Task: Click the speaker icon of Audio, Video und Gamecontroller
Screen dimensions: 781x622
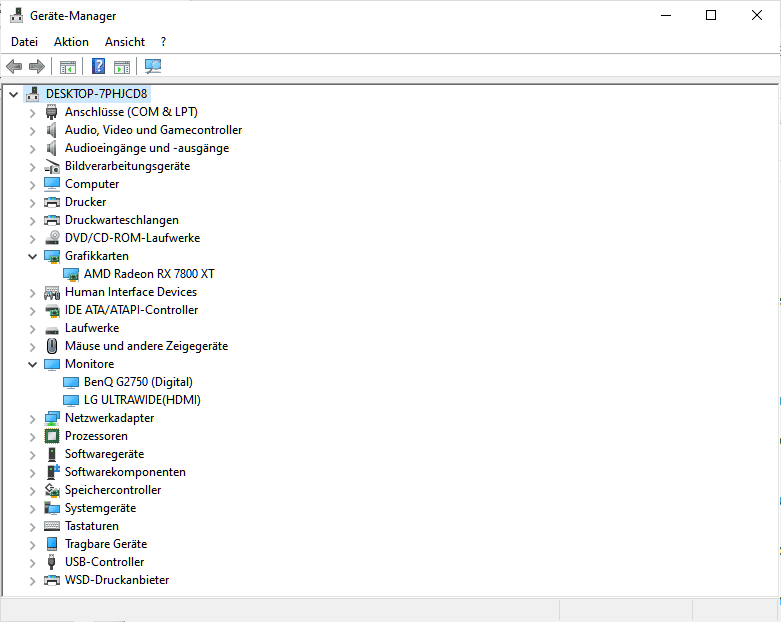Action: (51, 130)
